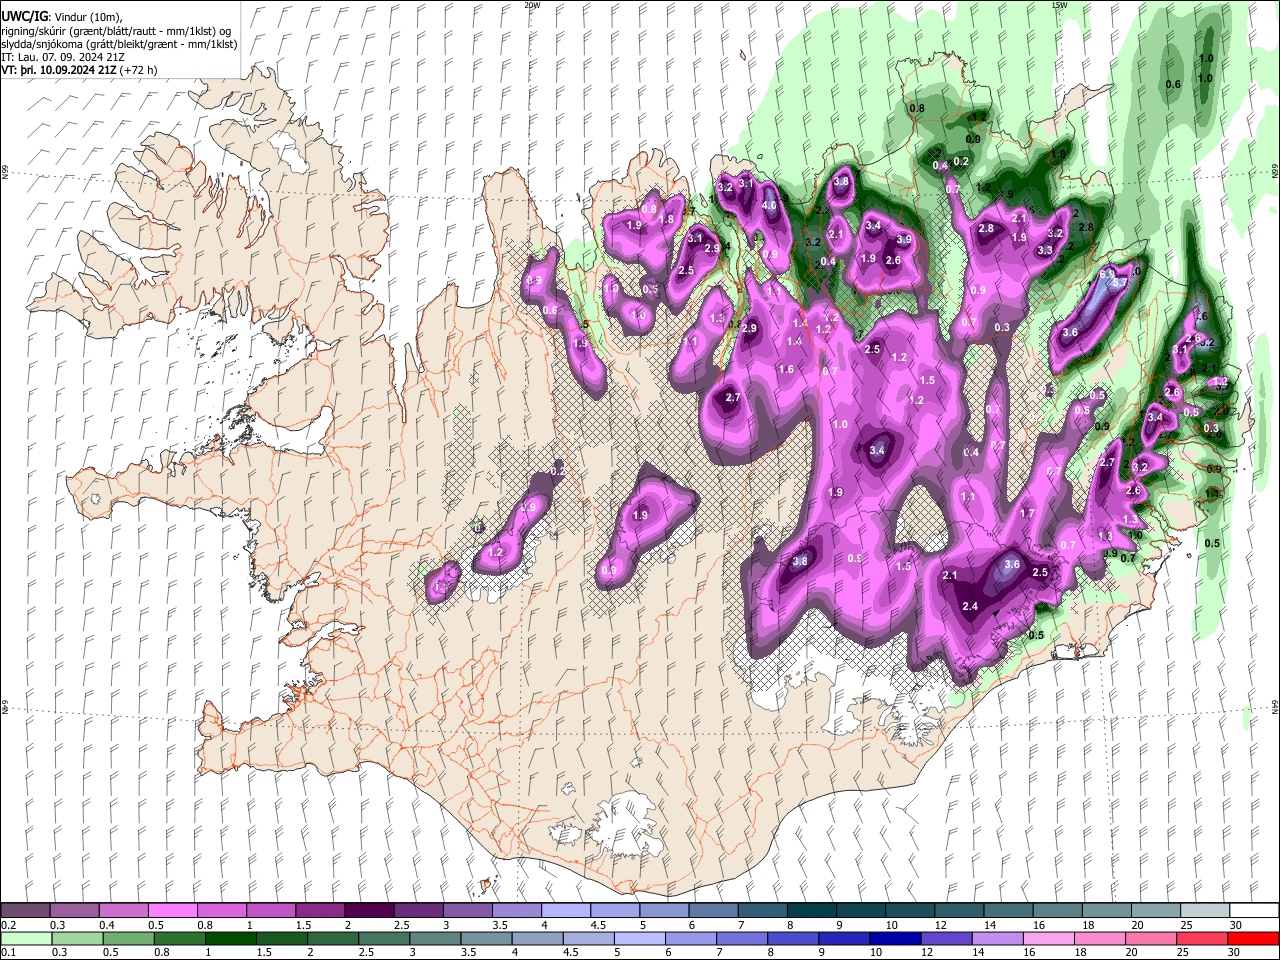
Task: Select the steel blue 6 swatch in the upper legend row
Action: 713,910
